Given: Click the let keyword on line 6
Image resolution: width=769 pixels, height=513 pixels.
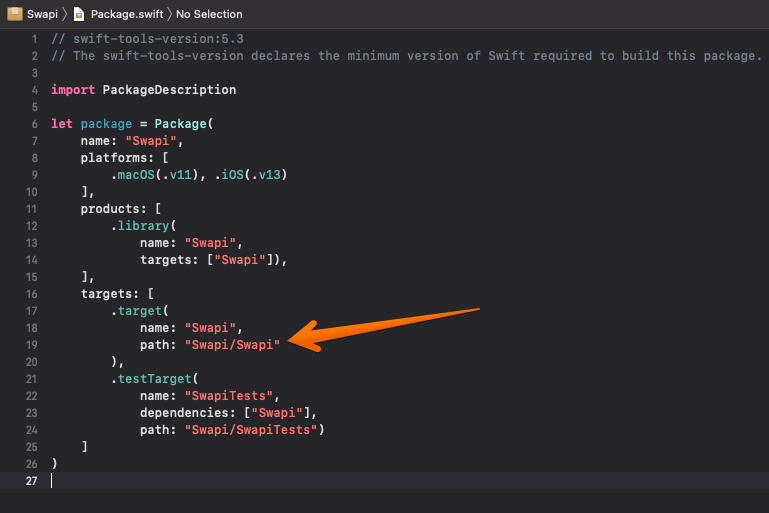Looking at the screenshot, I should click(62, 124).
